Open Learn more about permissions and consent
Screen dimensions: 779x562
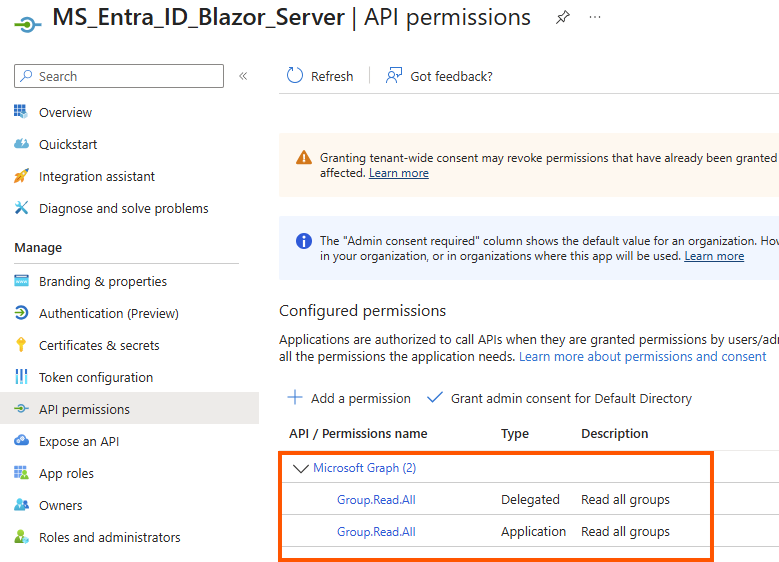click(642, 357)
